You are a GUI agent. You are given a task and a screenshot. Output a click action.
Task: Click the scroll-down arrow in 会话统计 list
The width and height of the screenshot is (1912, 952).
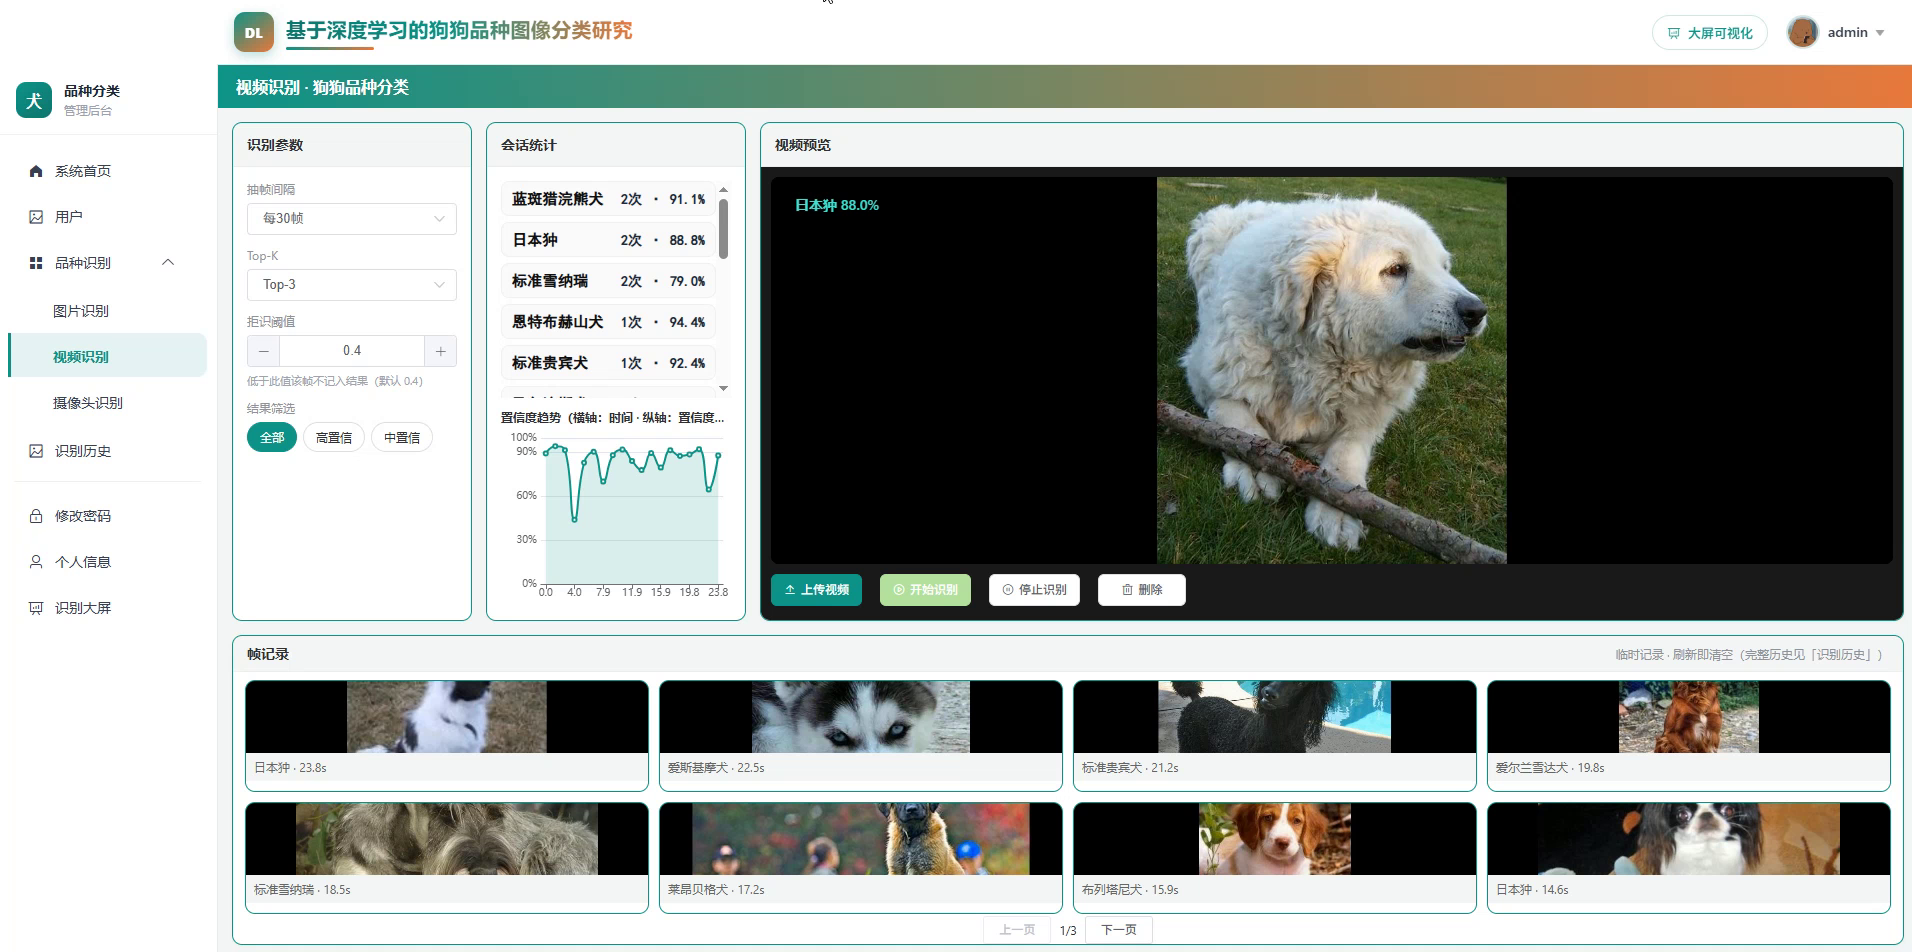[723, 388]
